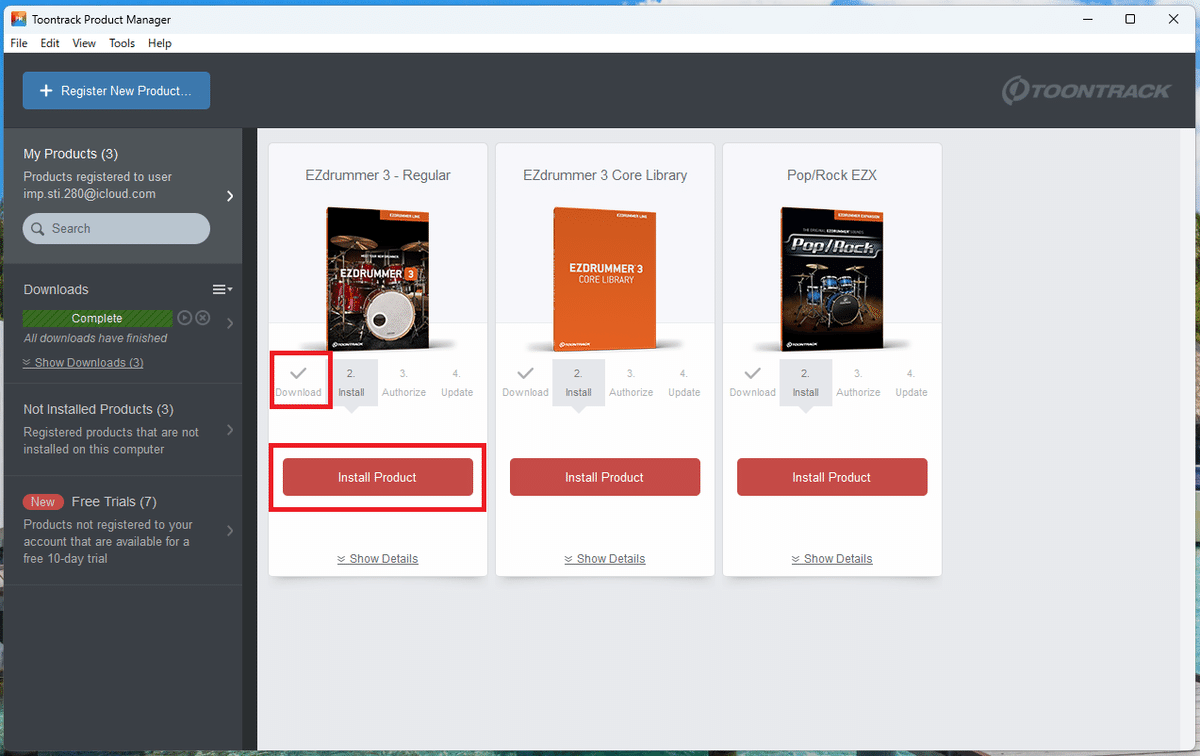This screenshot has width=1200, height=756.
Task: Click the Toontrack Product Manager title bar icon
Action: click(x=18, y=19)
